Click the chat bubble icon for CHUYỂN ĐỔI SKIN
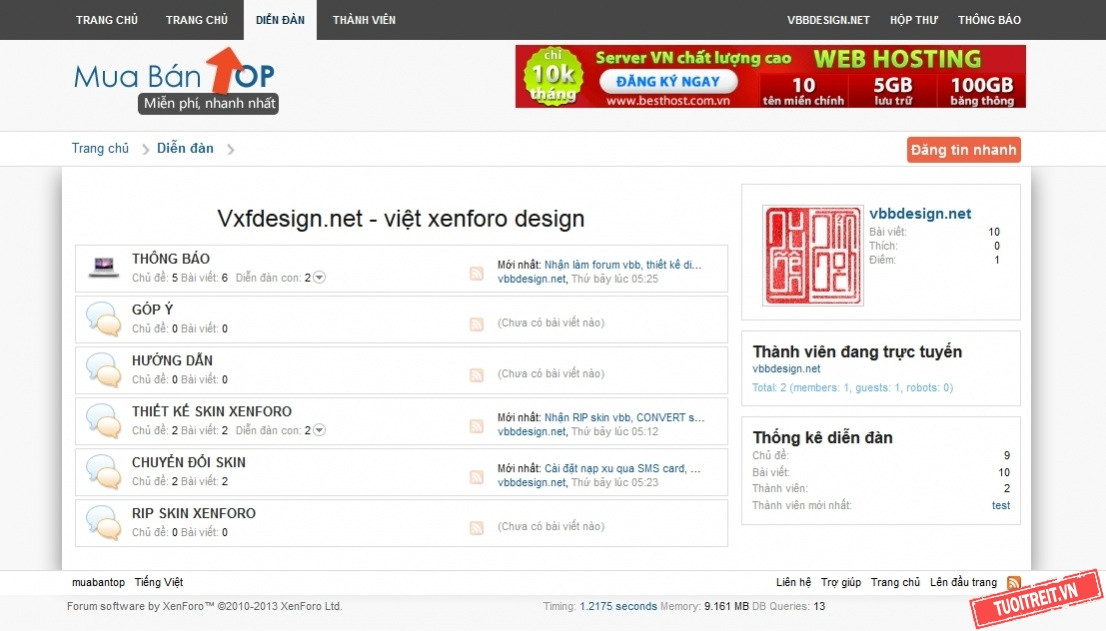 [103, 471]
